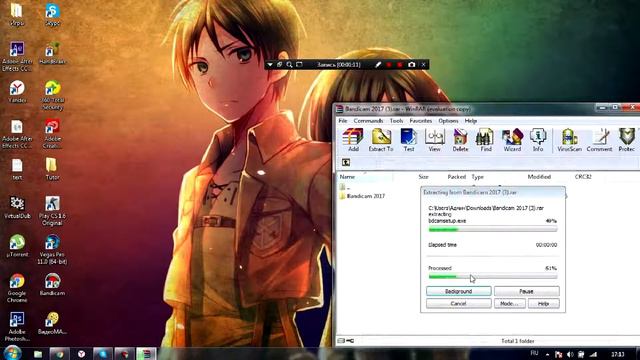Launch the Wizard toolbar icon
The height and width of the screenshot is (360, 640).
512,140
